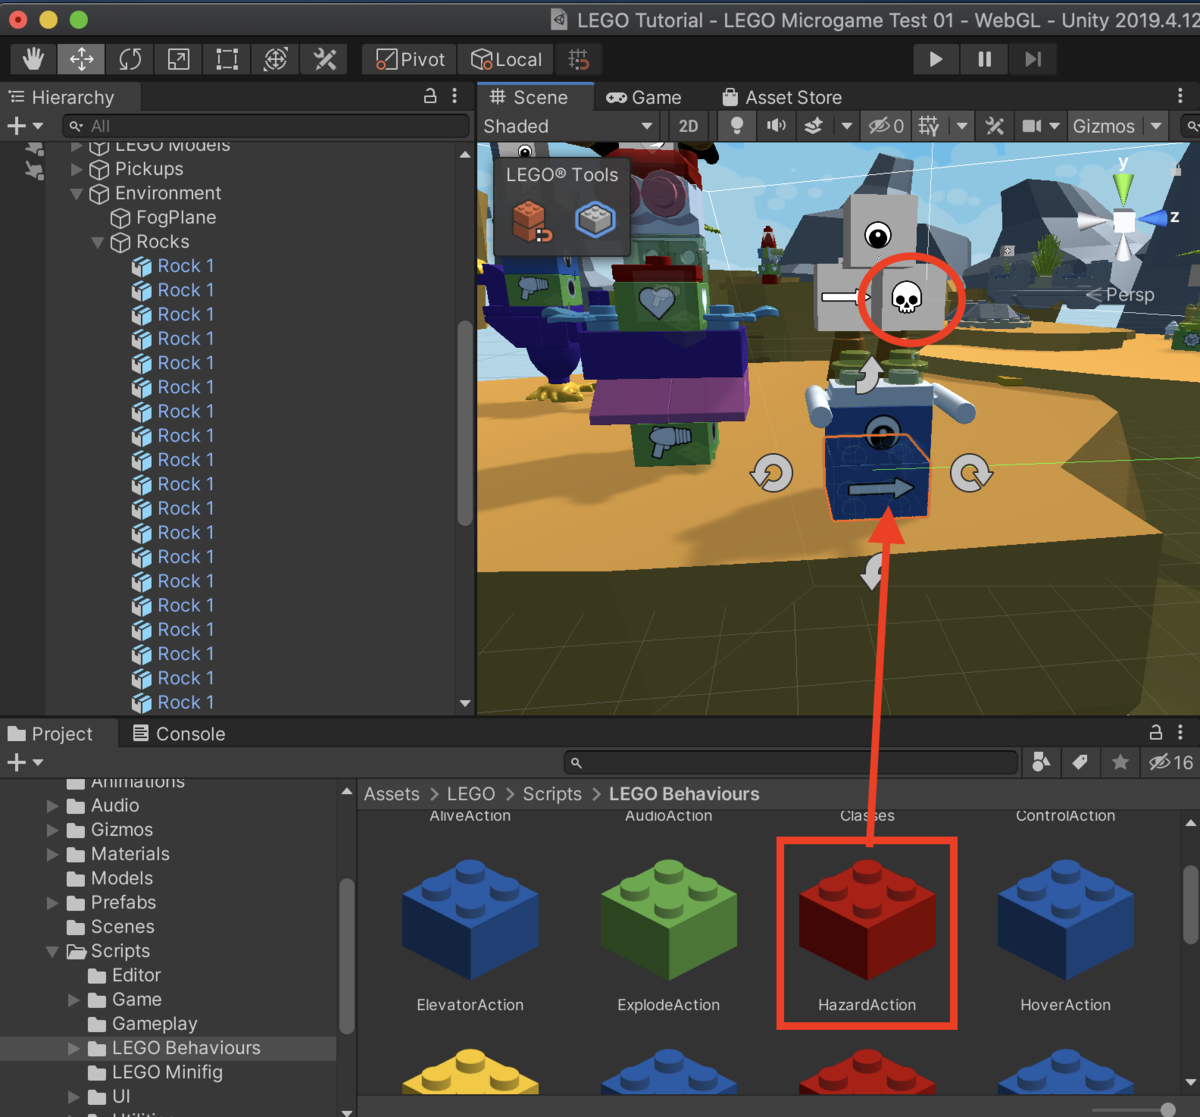
Task: Collapse the Environment object
Action: (77, 194)
